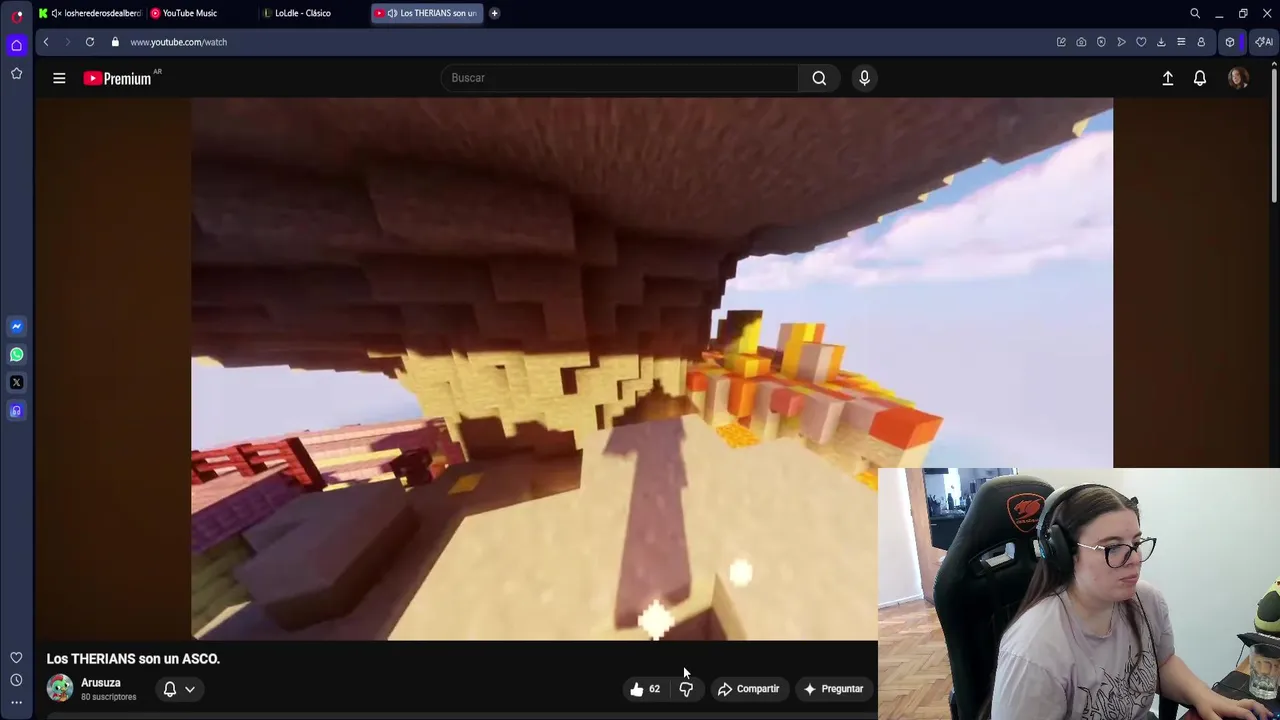
Task: Dislike the video with thumbs down
Action: point(686,689)
